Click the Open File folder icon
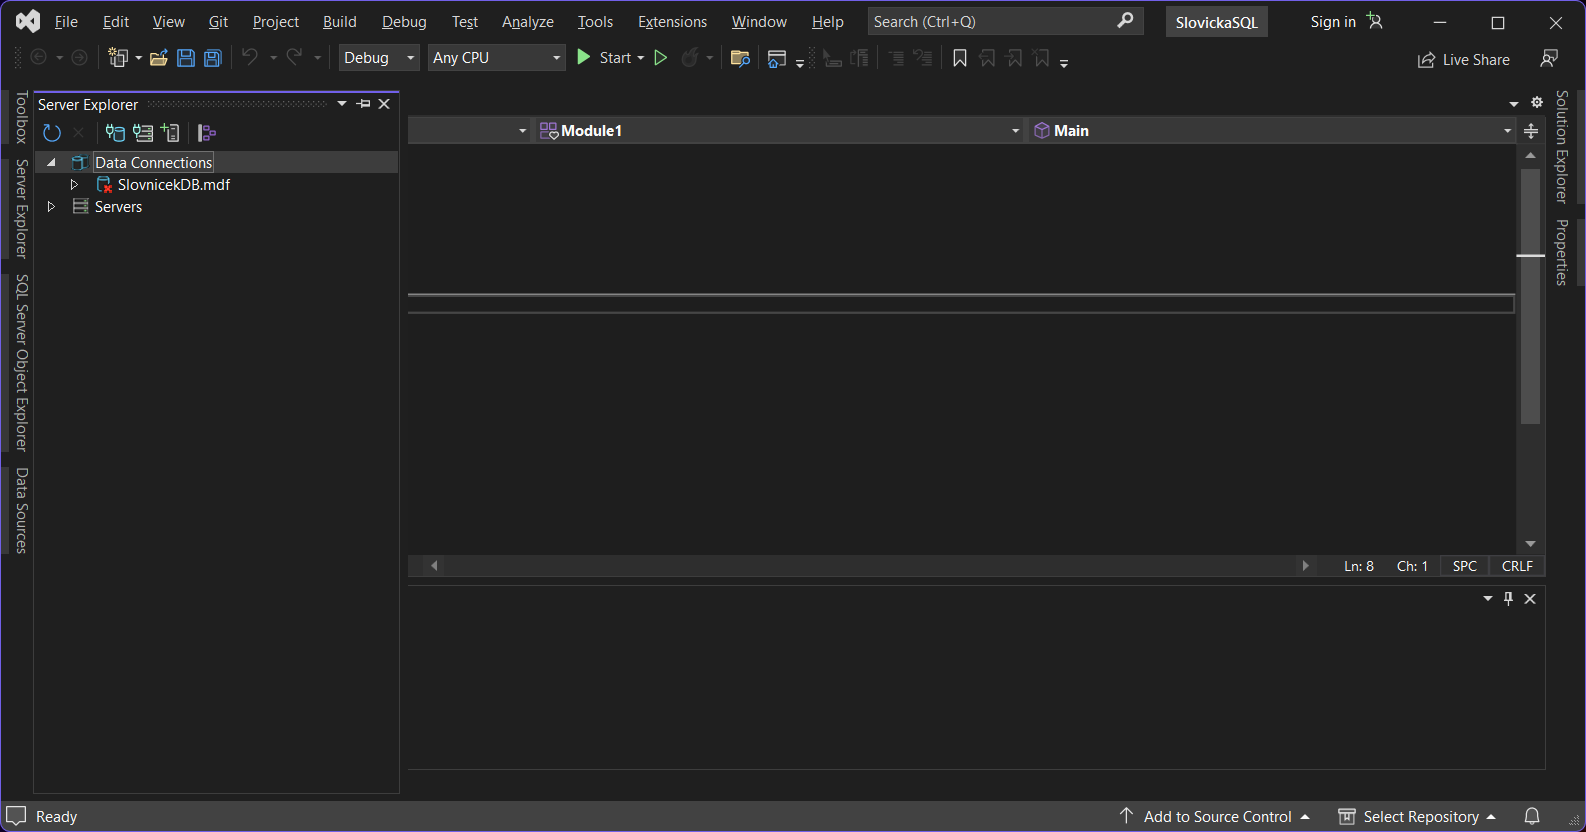Screen dimensions: 1586x832 pyautogui.click(x=158, y=58)
